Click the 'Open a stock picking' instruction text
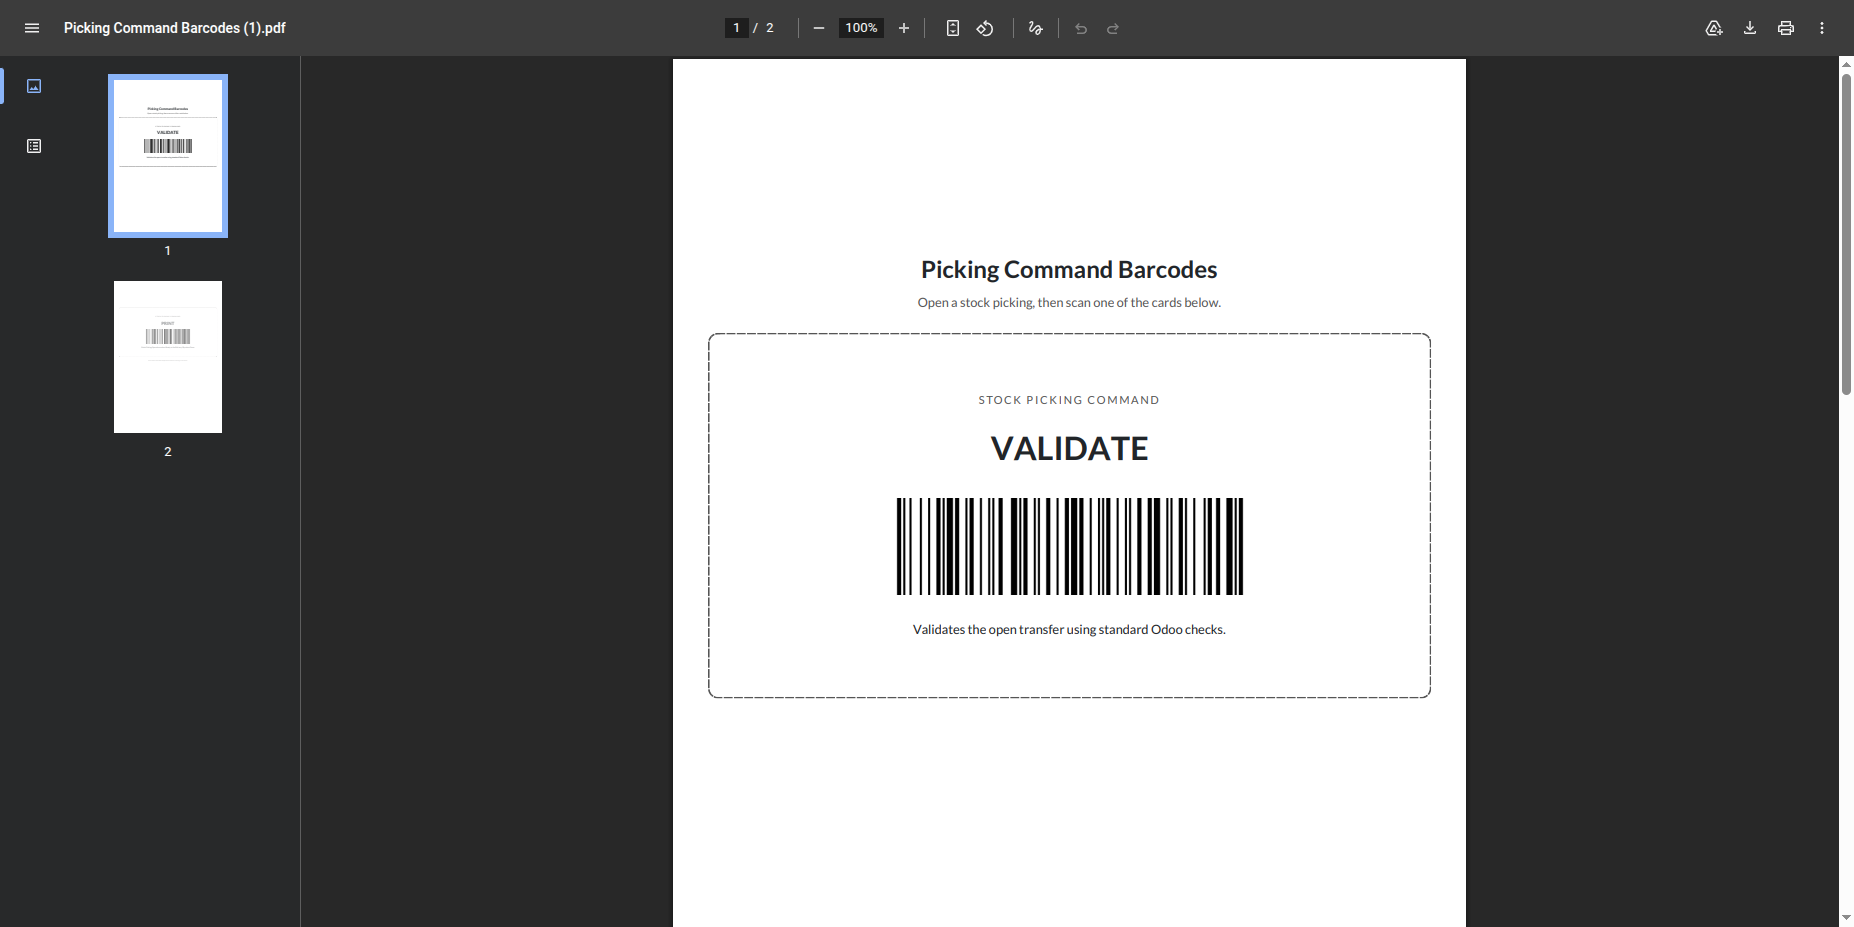The height and width of the screenshot is (927, 1854). pyautogui.click(x=1069, y=303)
